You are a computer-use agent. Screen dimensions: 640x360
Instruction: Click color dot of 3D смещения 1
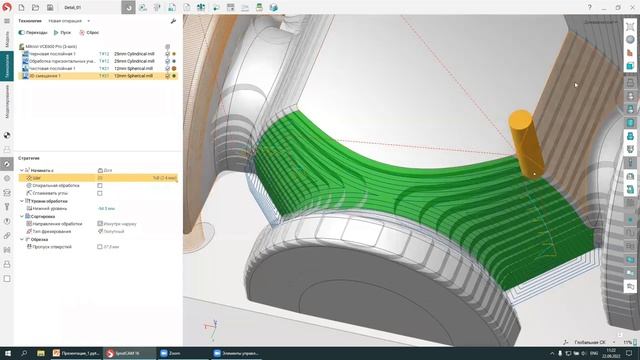click(174, 76)
